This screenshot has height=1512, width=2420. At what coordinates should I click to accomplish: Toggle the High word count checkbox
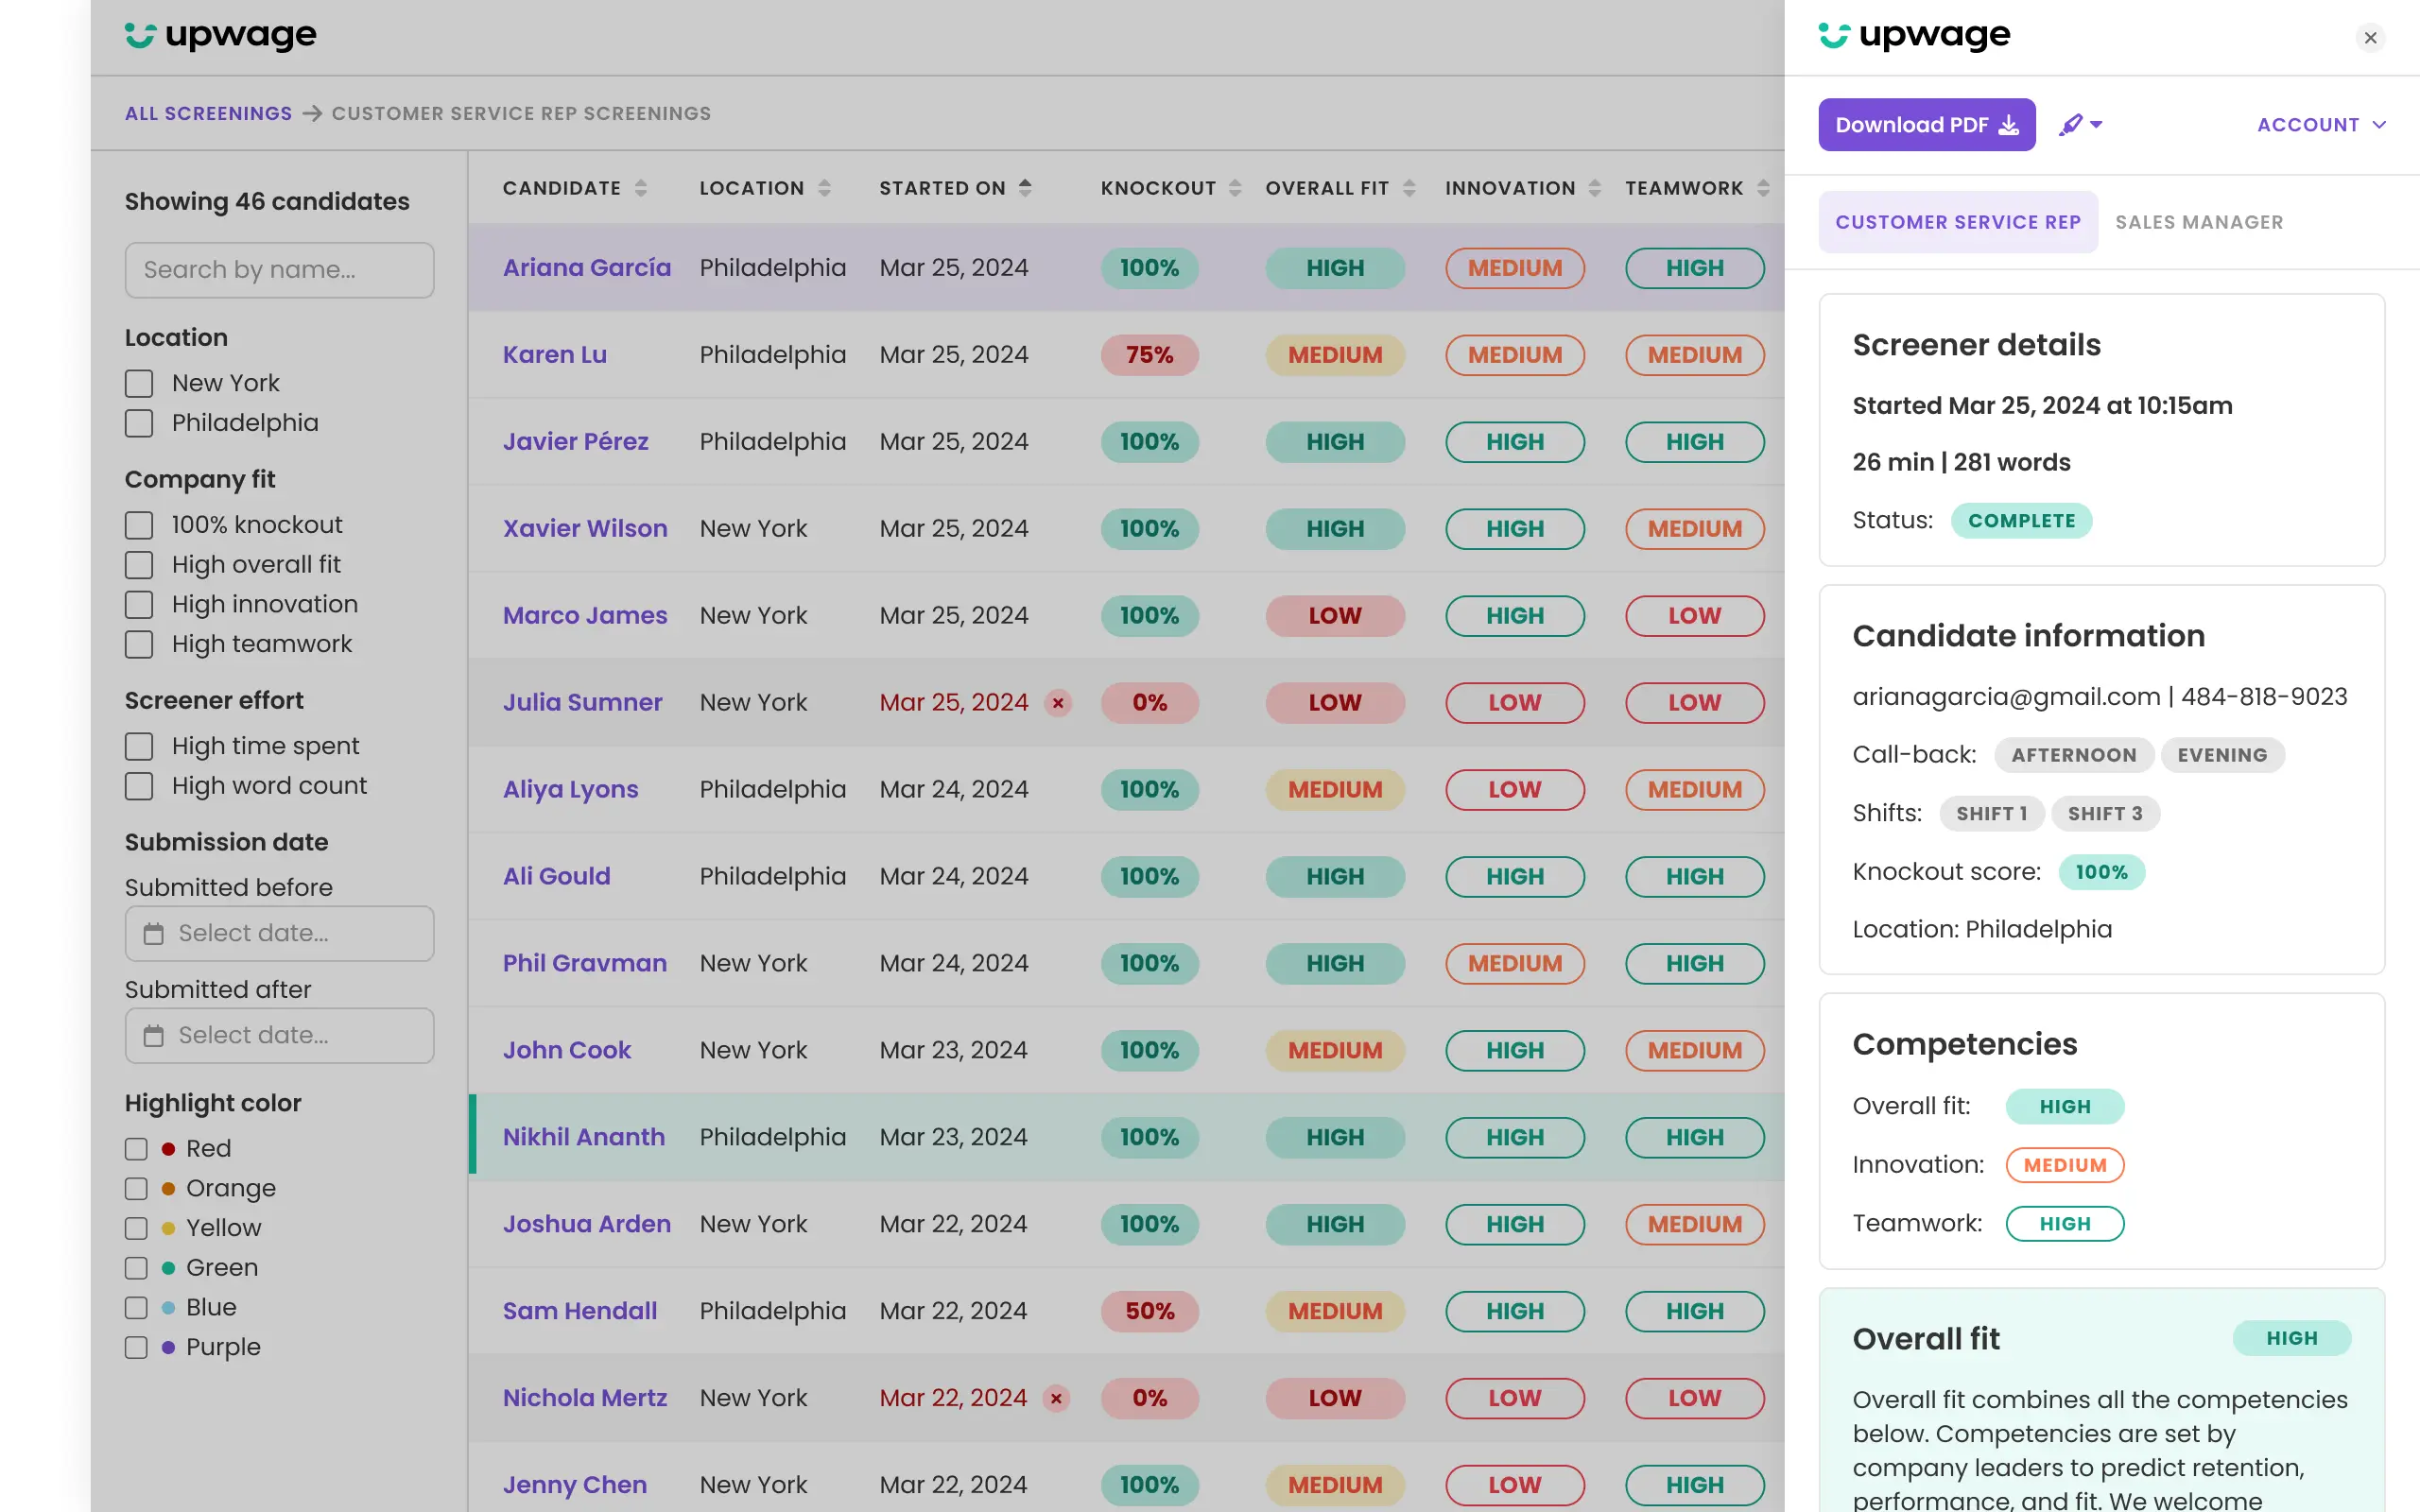(x=139, y=786)
